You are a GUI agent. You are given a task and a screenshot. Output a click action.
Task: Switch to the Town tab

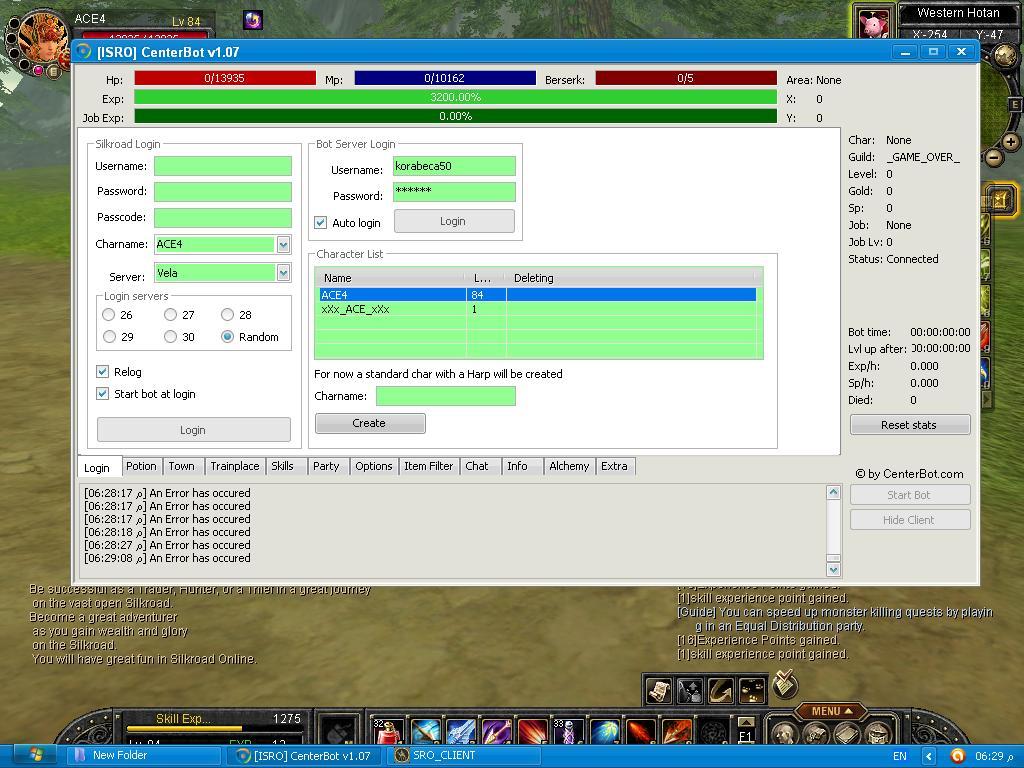tap(182, 466)
